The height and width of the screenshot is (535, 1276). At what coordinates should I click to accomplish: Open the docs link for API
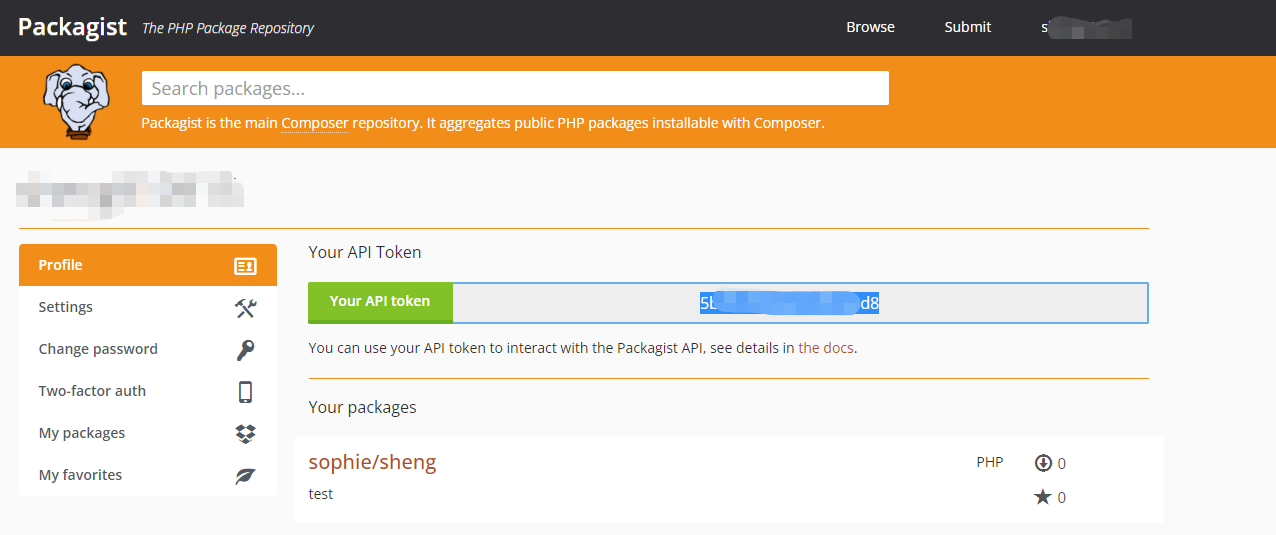(826, 349)
